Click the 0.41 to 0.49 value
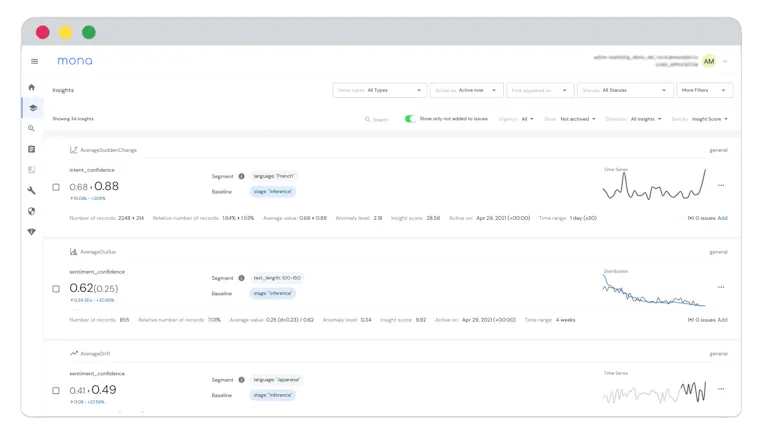 tap(93, 390)
